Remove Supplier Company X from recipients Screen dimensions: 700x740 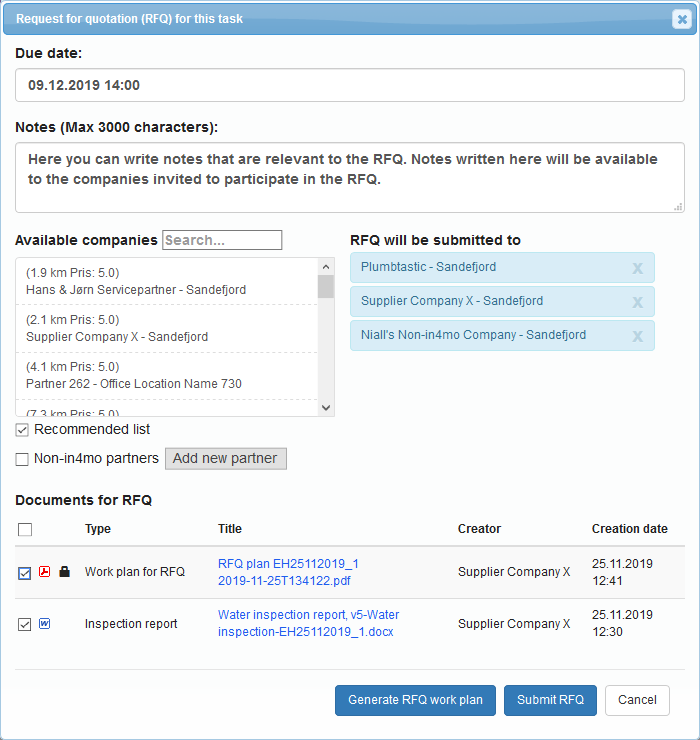(x=637, y=302)
